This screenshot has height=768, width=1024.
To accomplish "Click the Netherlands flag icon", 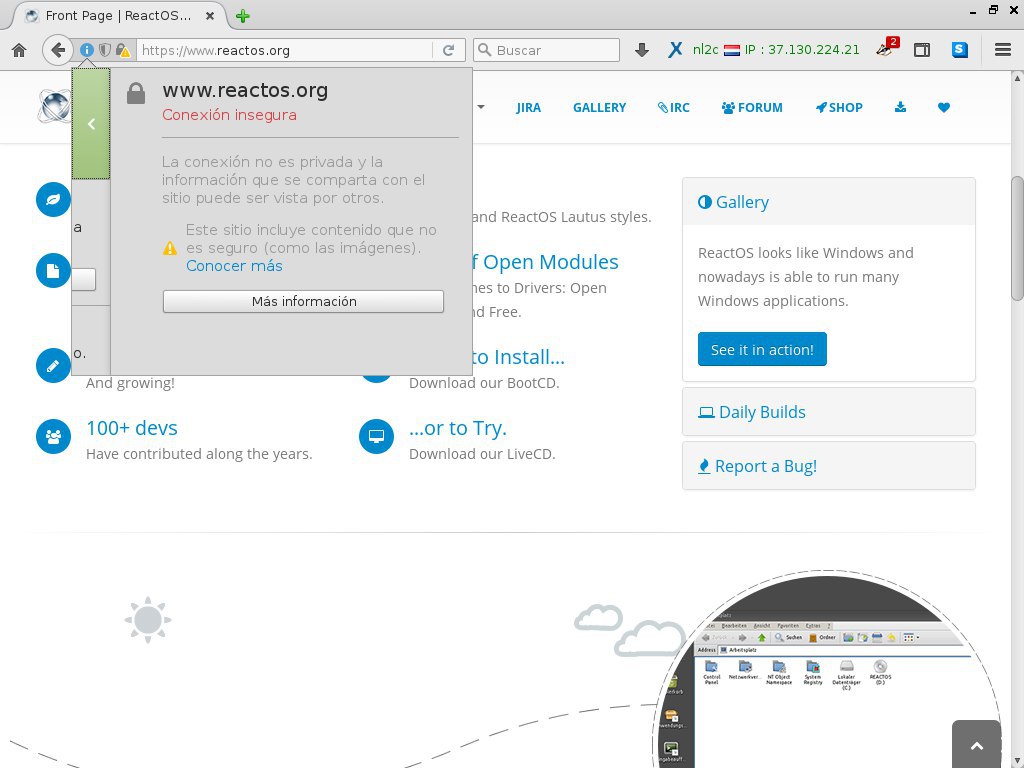I will click(x=732, y=50).
